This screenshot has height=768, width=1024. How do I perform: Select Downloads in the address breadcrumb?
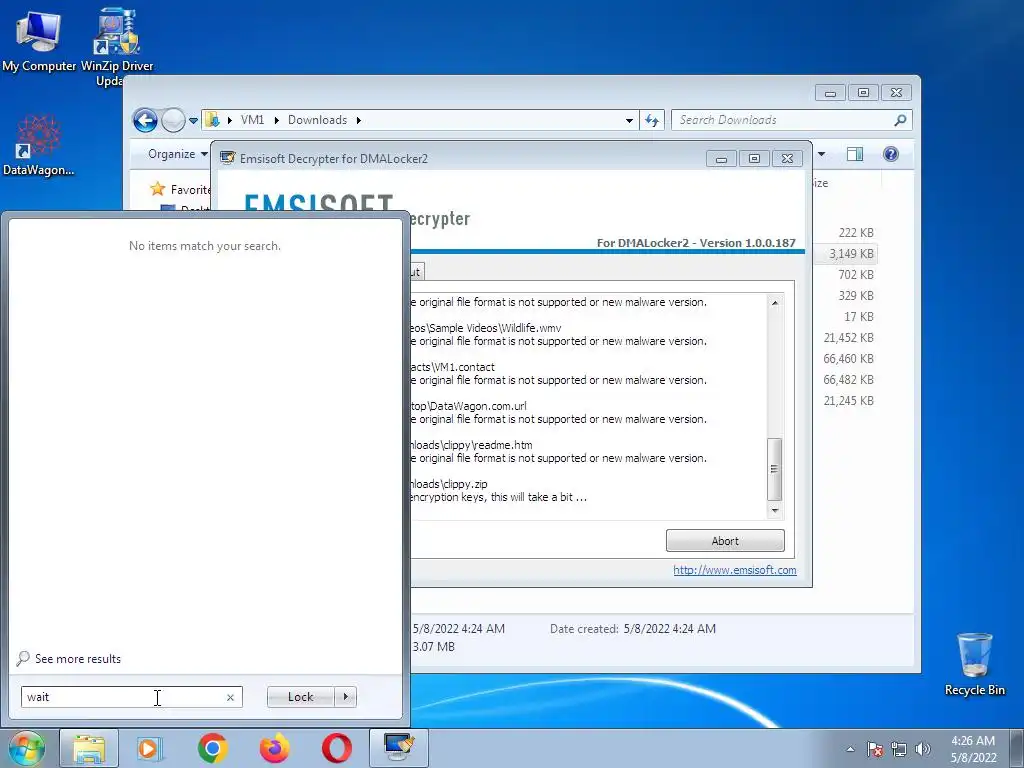coord(317,120)
